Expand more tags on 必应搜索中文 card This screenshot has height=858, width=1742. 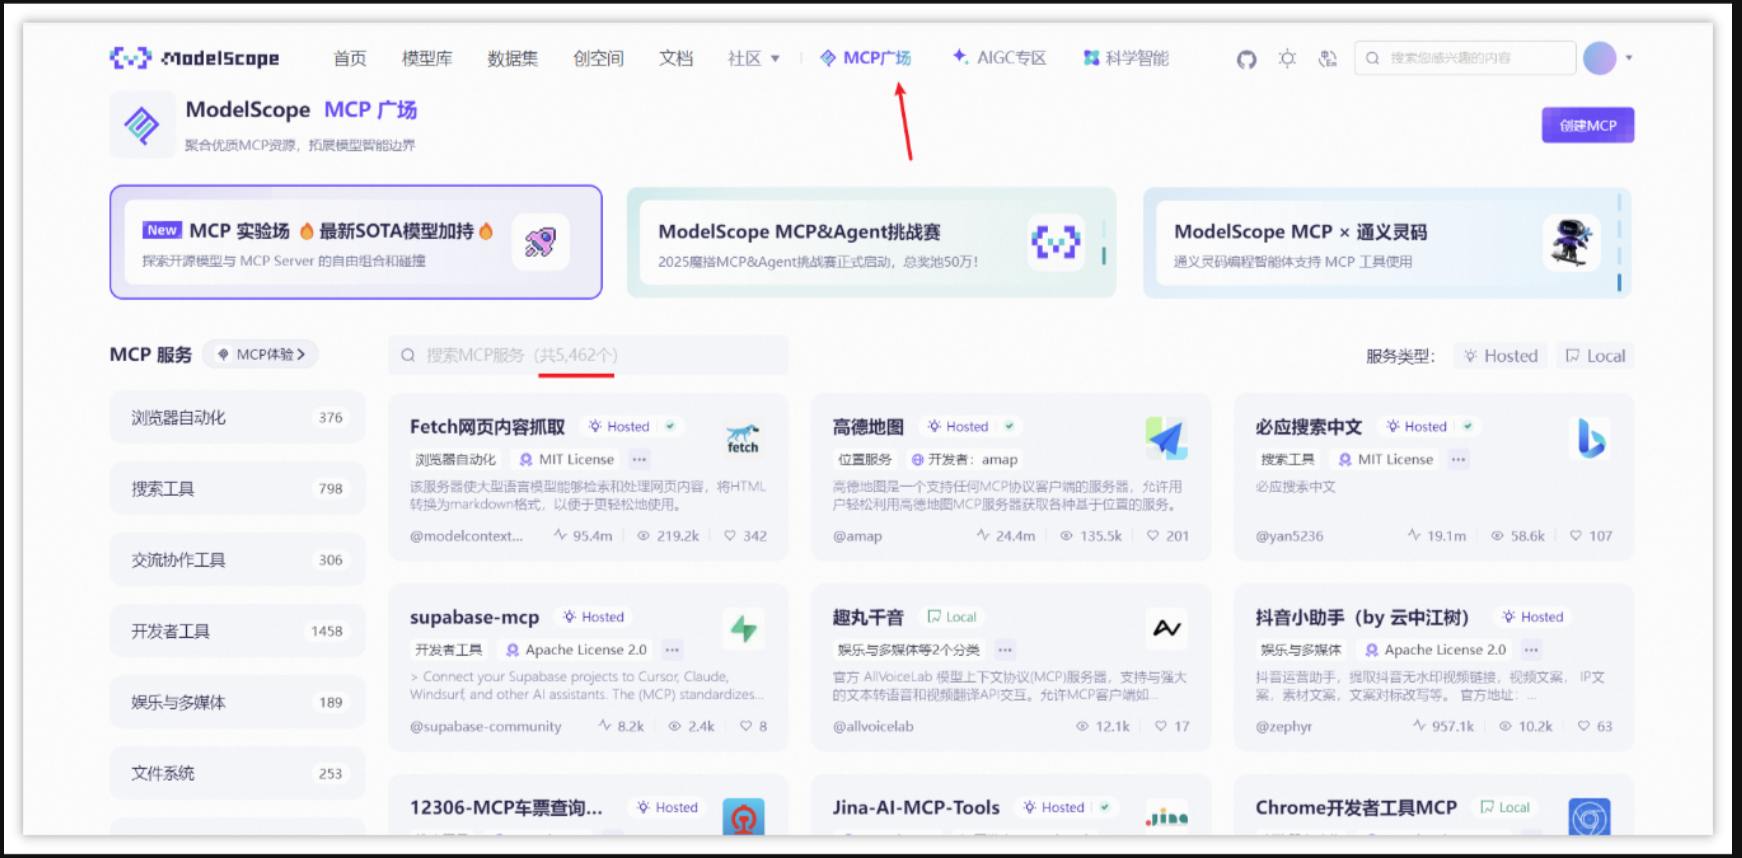coord(1459,459)
